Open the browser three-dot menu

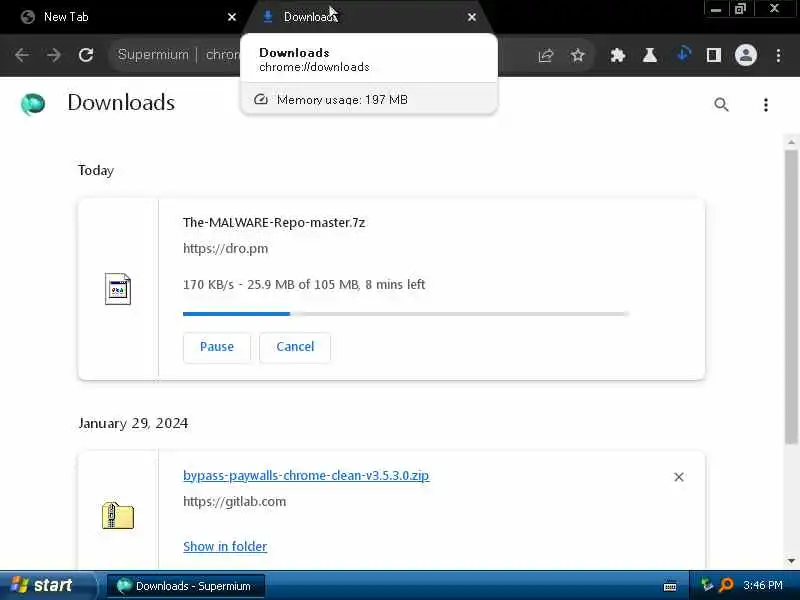(x=778, y=55)
